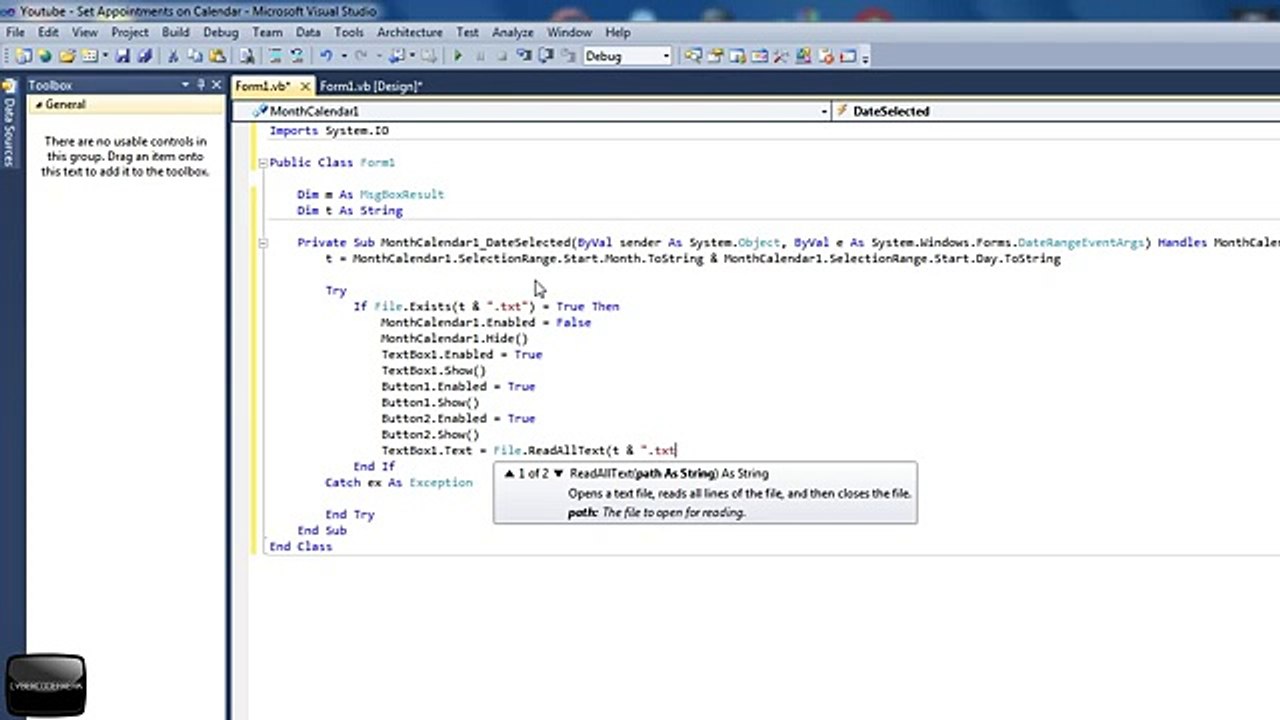Open the Data Sources side tab
The image size is (1280, 720).
[x=9, y=124]
